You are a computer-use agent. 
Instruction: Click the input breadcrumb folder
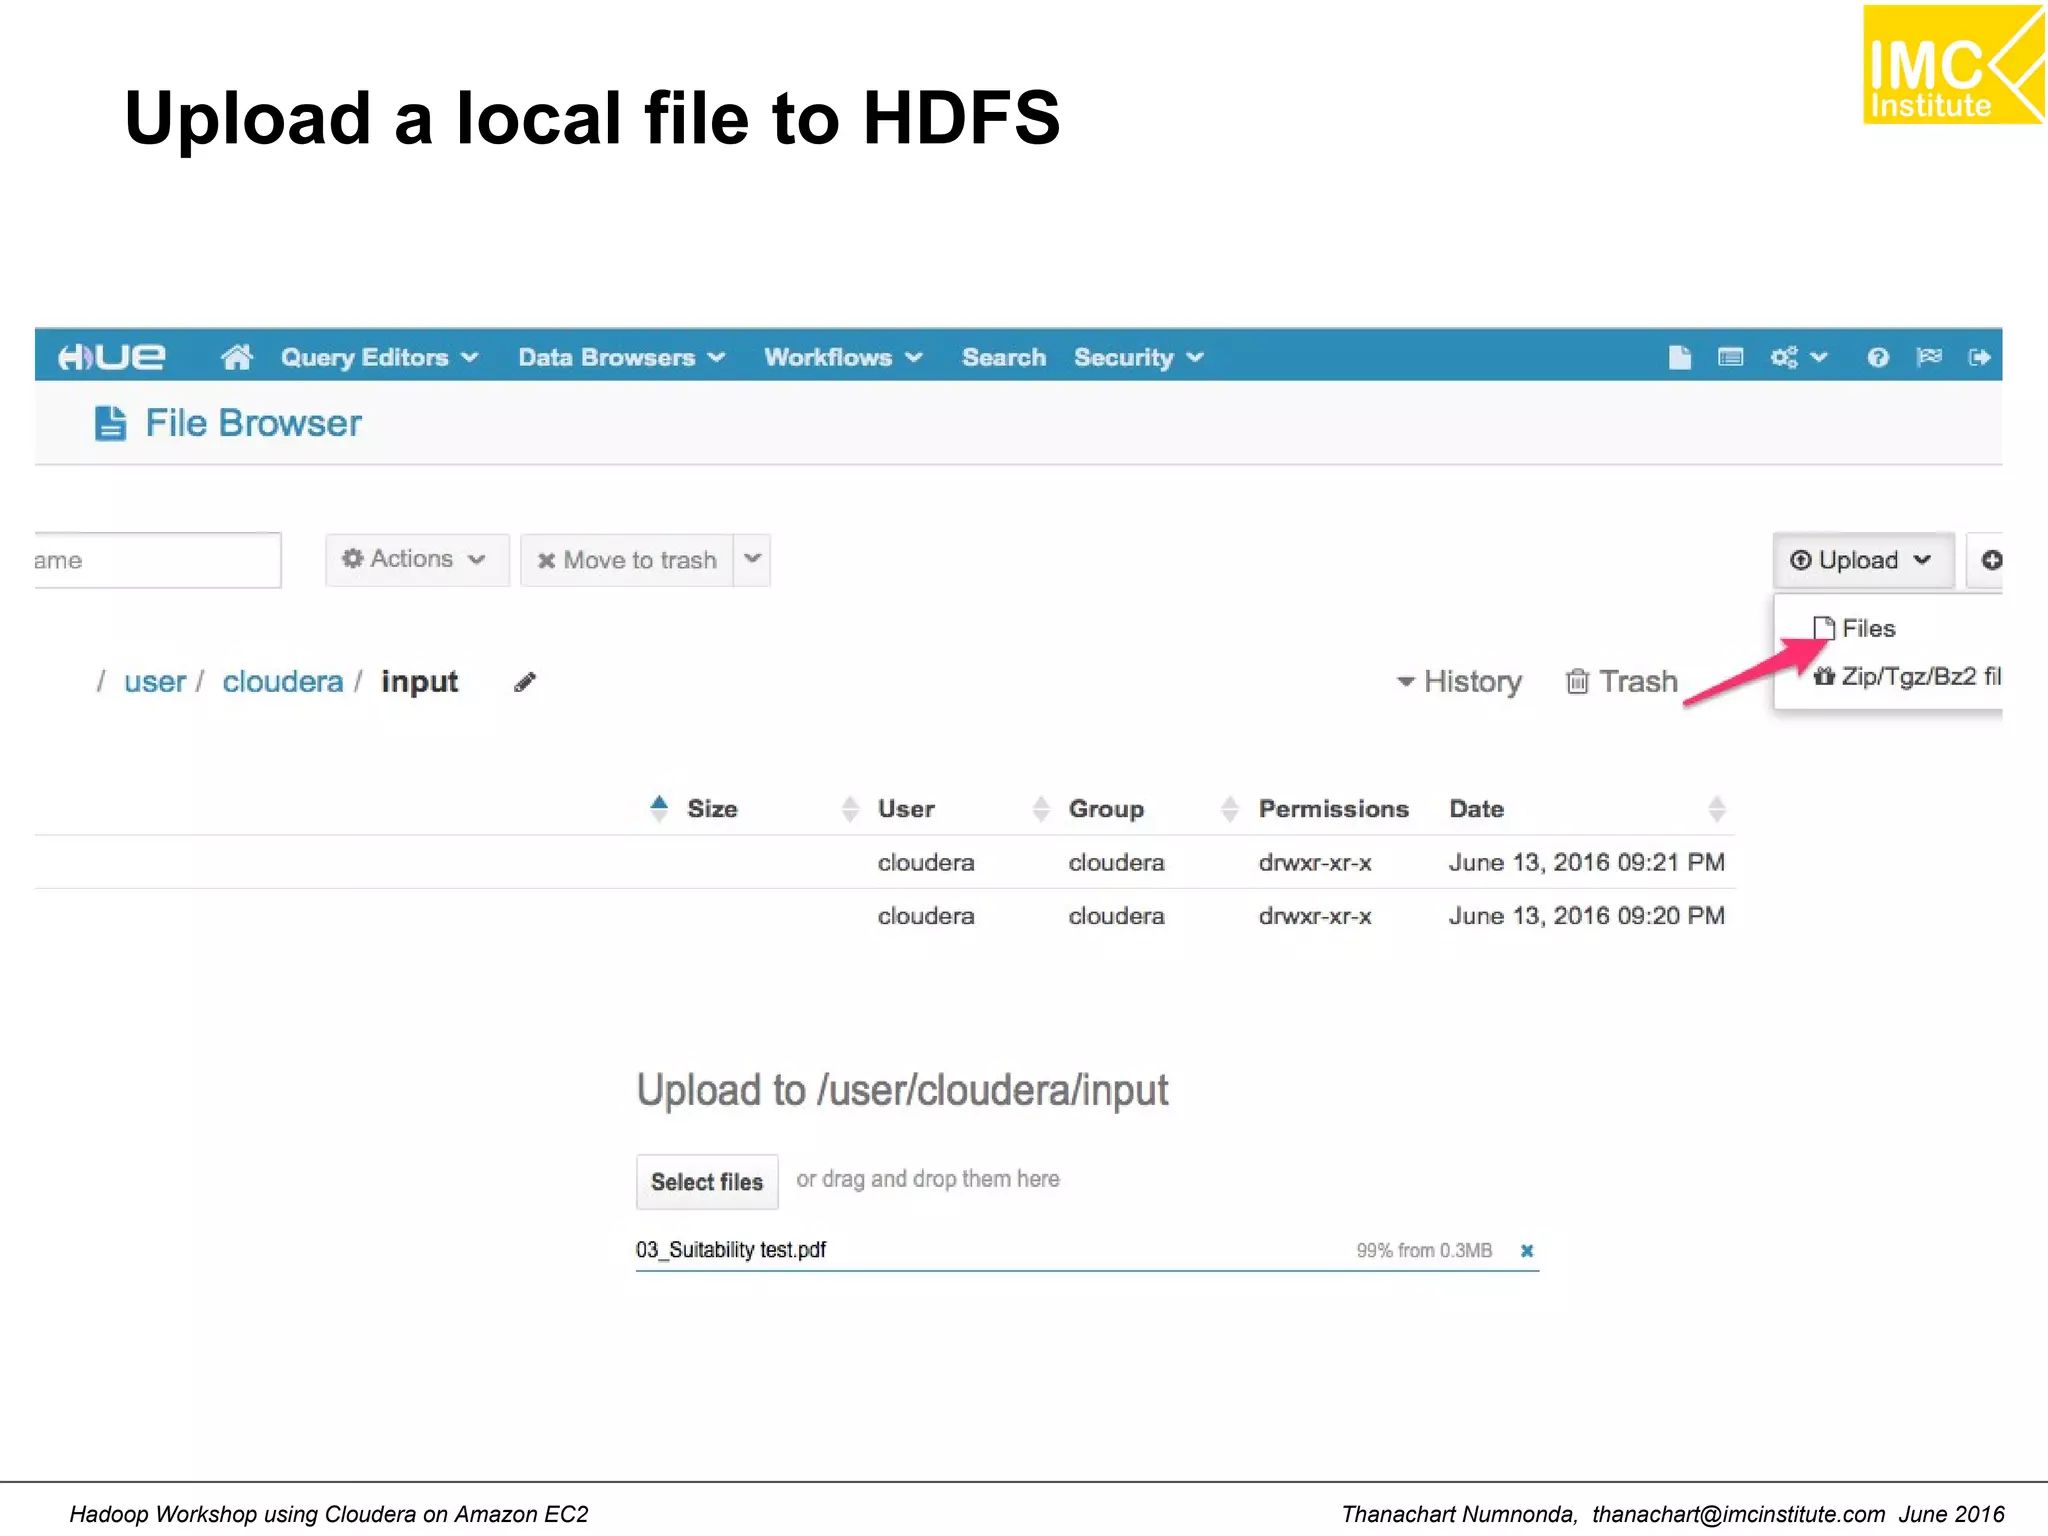point(419,682)
